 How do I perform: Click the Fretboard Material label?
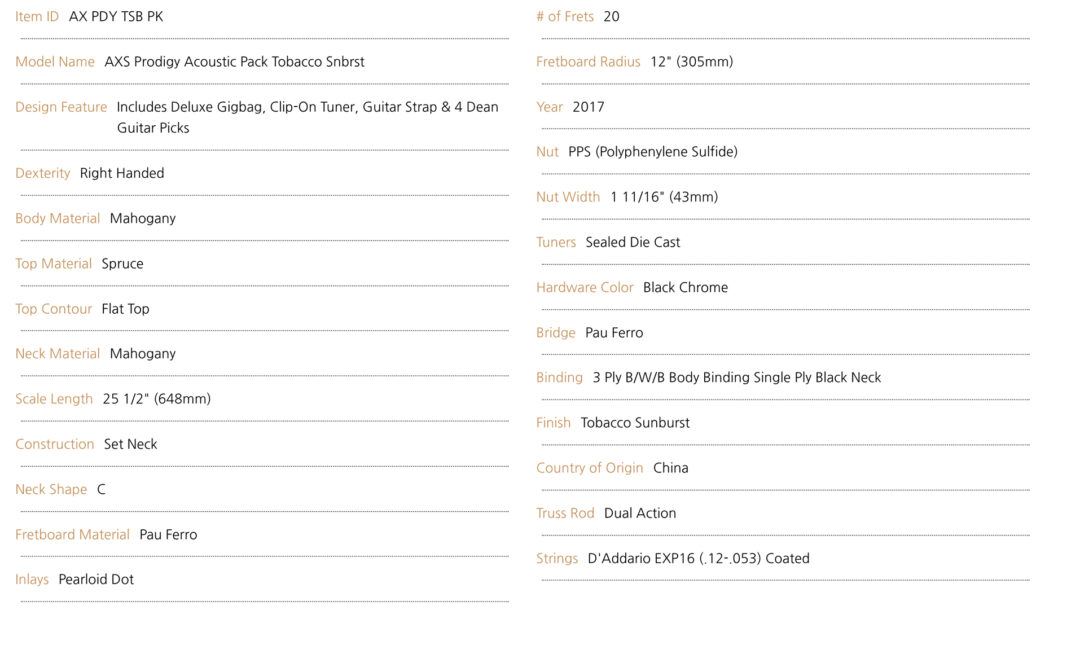[x=72, y=535]
